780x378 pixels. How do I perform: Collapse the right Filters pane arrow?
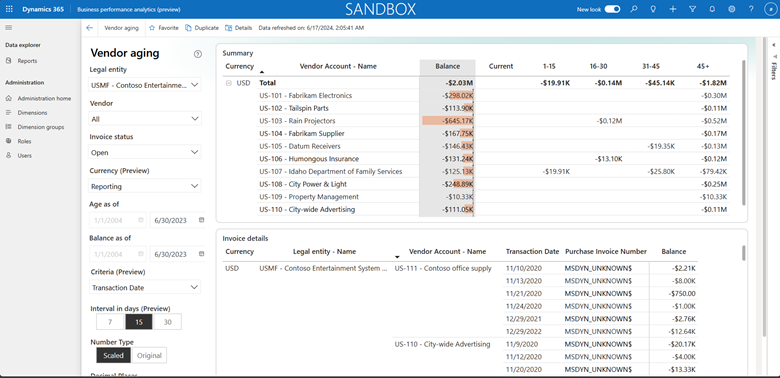click(774, 45)
